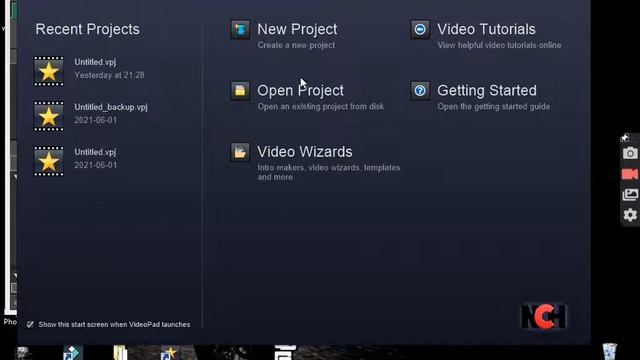
Task: Click 'Create a new project' subtitle text
Action: coord(296,45)
